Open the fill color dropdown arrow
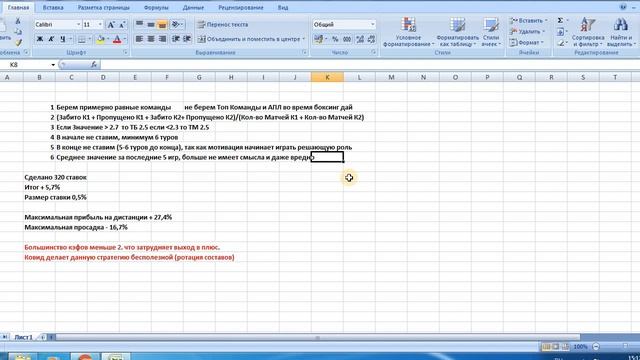The width and height of the screenshot is (640, 360). (108, 39)
